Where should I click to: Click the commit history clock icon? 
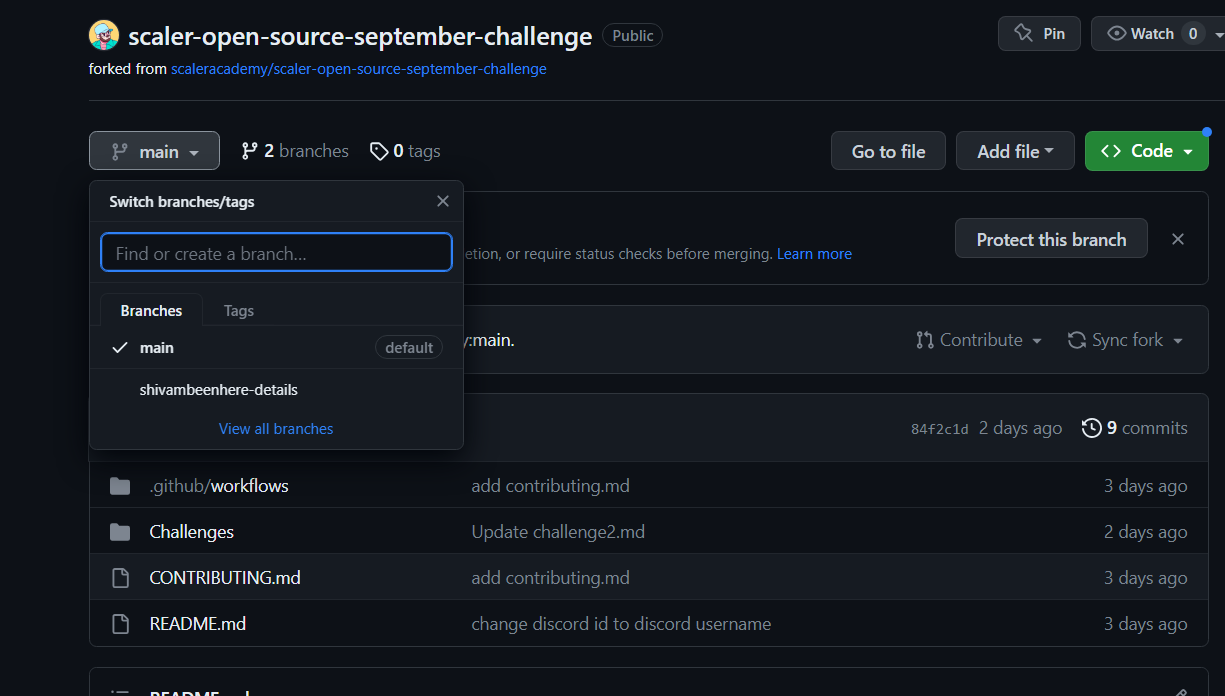(1091, 427)
